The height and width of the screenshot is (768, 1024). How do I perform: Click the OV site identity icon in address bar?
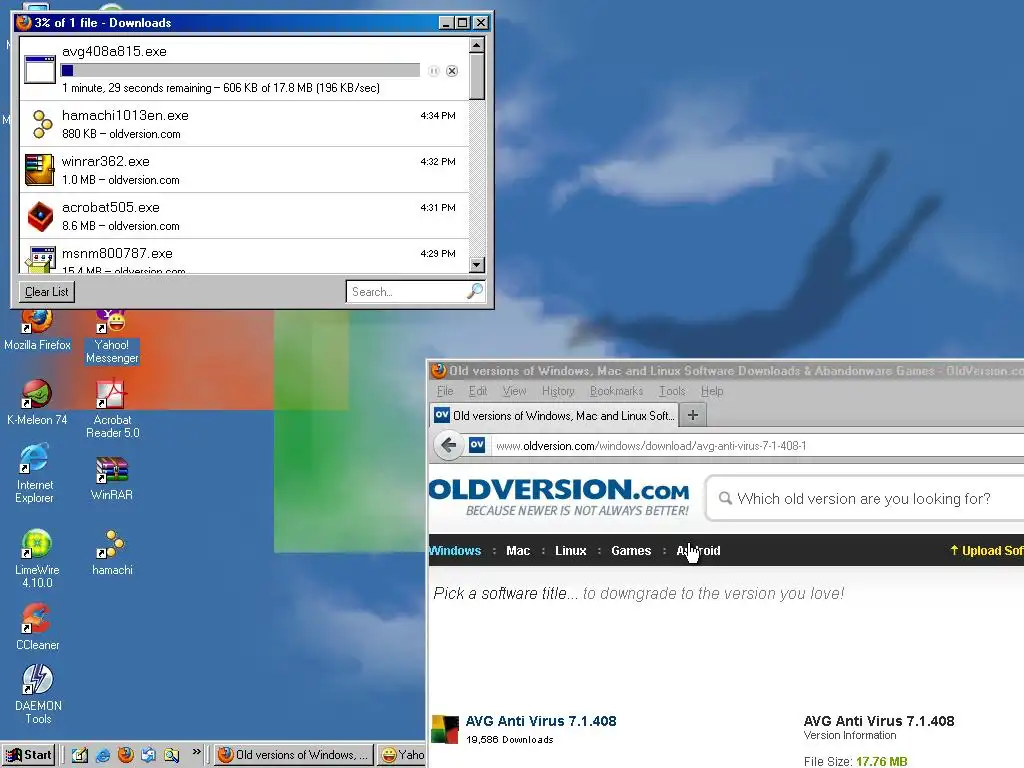(x=477, y=445)
